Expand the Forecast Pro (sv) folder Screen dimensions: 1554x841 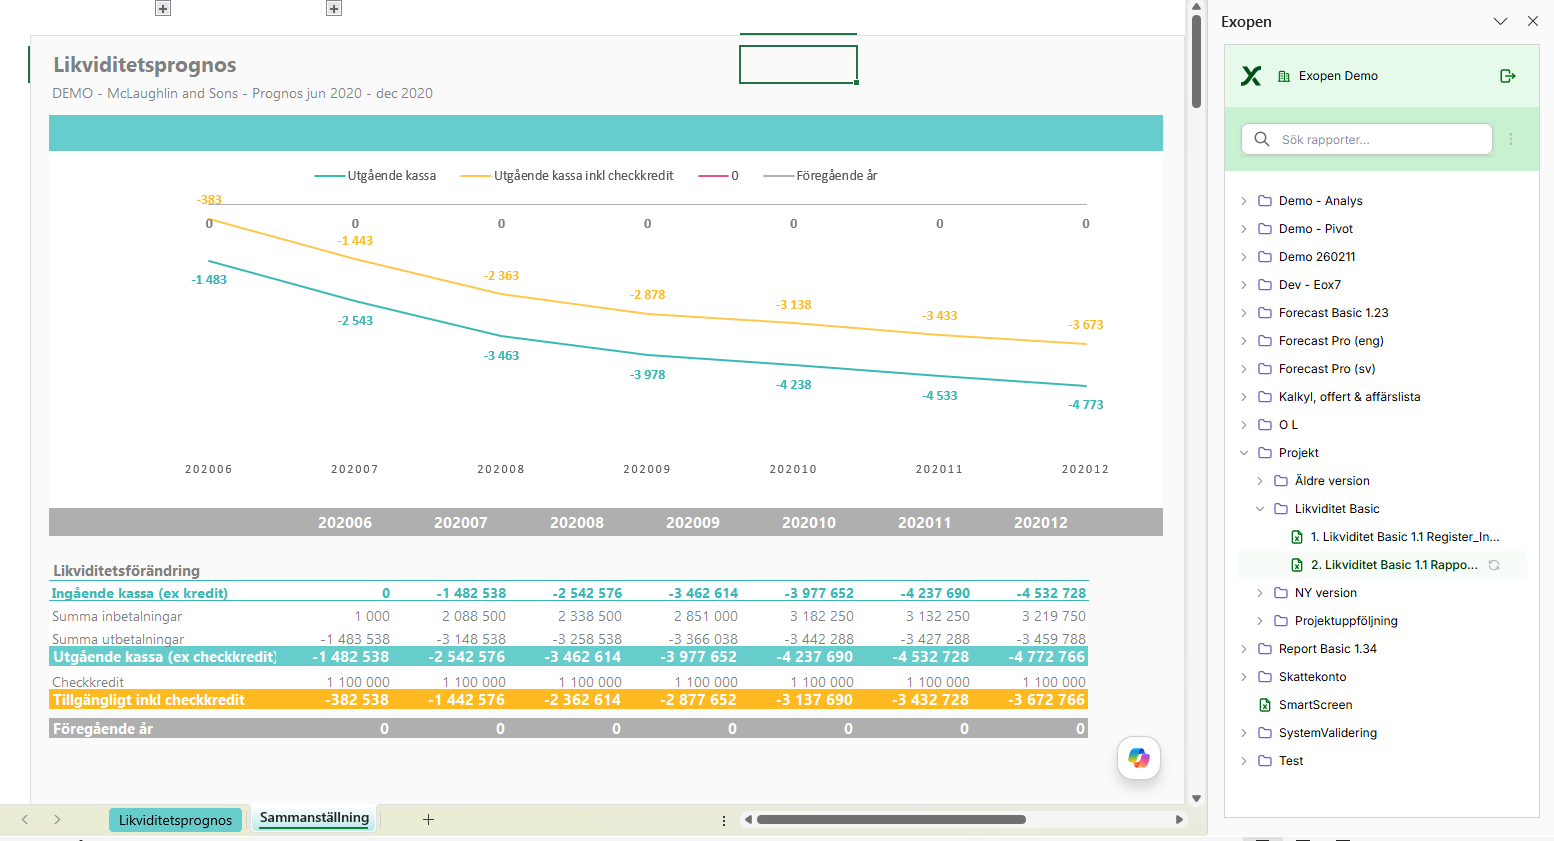click(x=1244, y=369)
